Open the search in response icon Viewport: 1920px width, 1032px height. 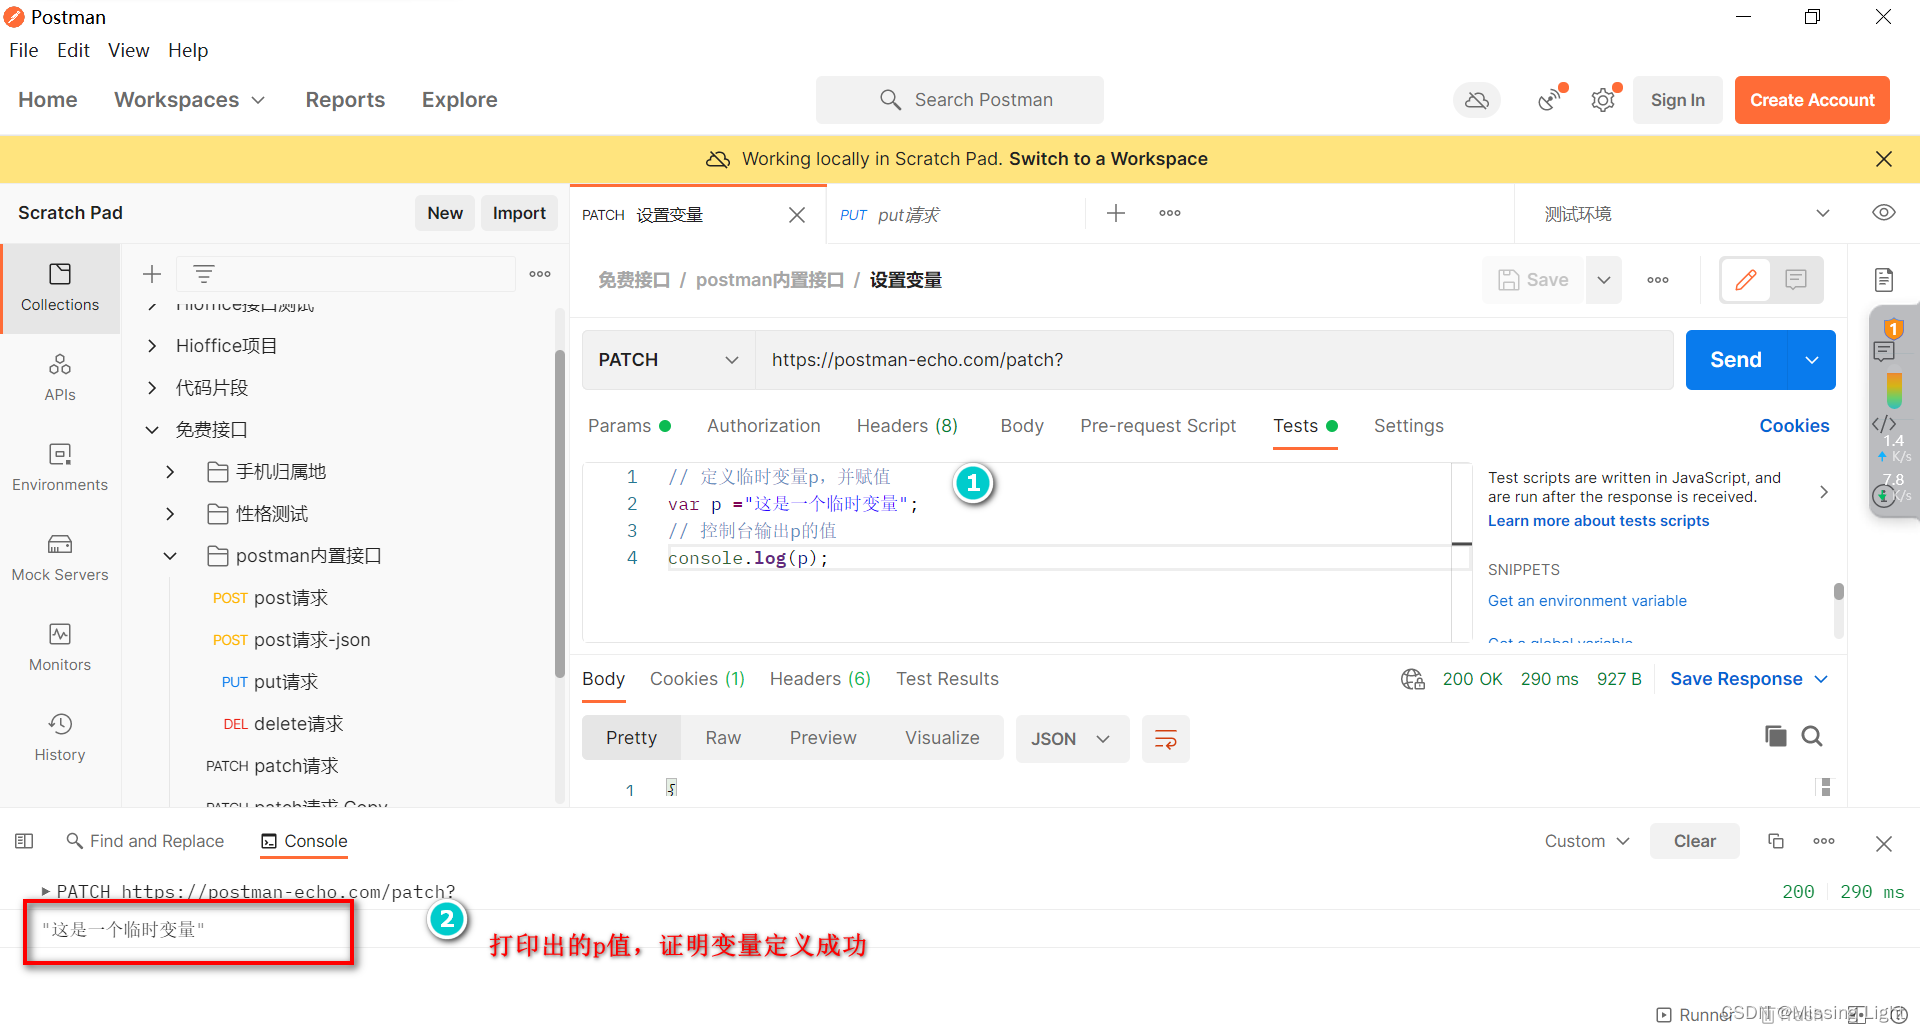[x=1813, y=736]
